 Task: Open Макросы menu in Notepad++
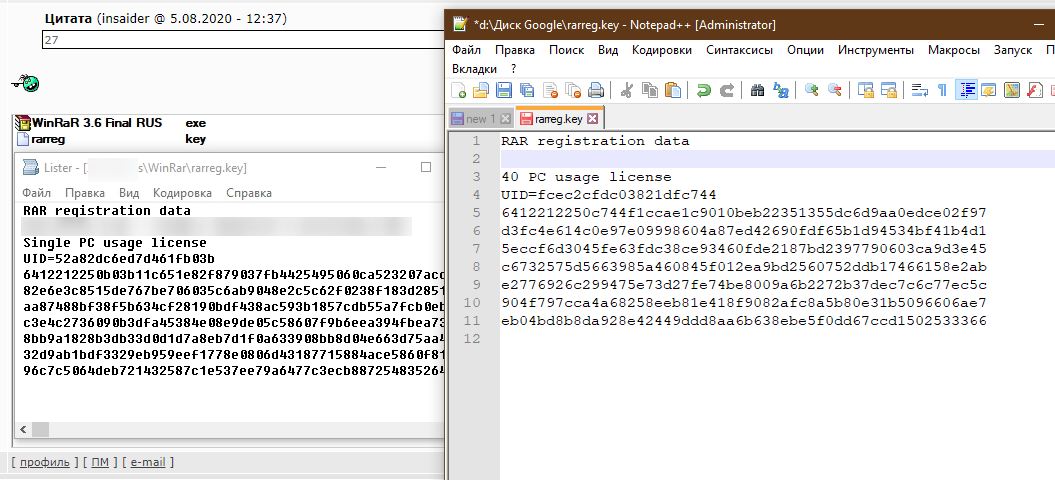pos(954,50)
